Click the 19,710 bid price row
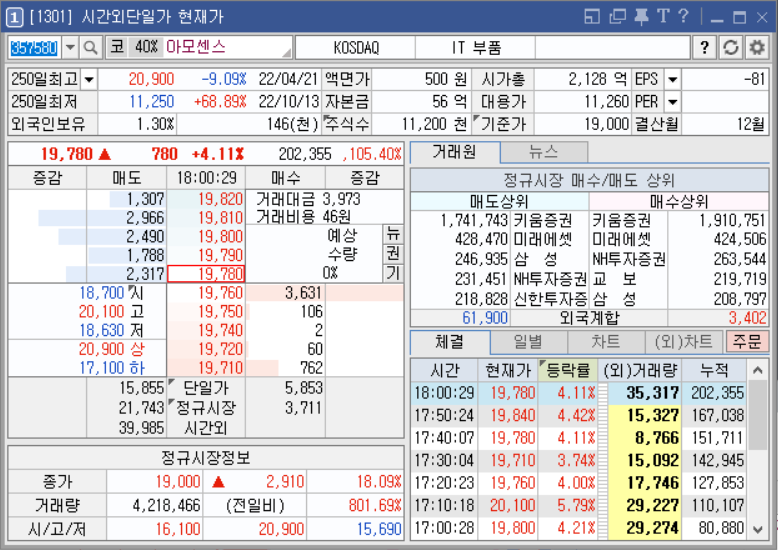Viewport: 778px width, 550px height. point(206,368)
